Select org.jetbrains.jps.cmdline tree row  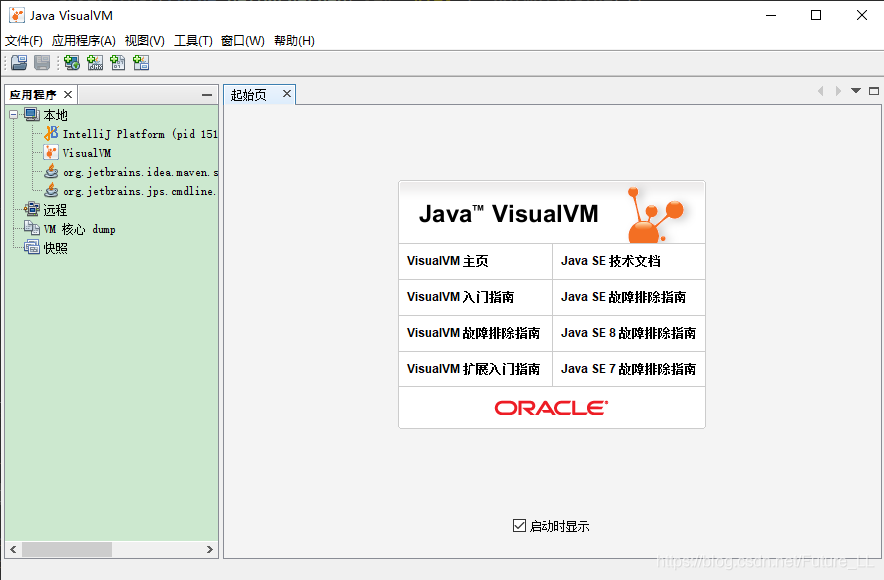tap(139, 192)
